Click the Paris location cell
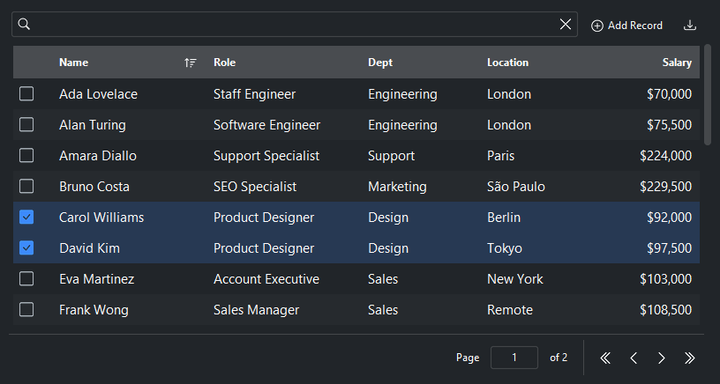 [x=501, y=156]
